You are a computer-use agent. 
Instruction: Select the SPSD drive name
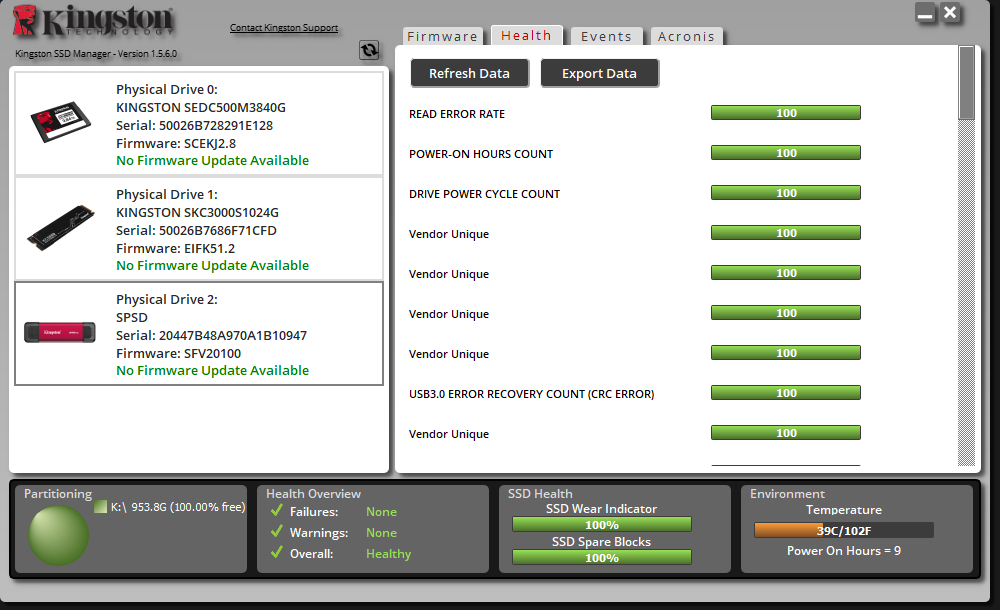(x=131, y=317)
